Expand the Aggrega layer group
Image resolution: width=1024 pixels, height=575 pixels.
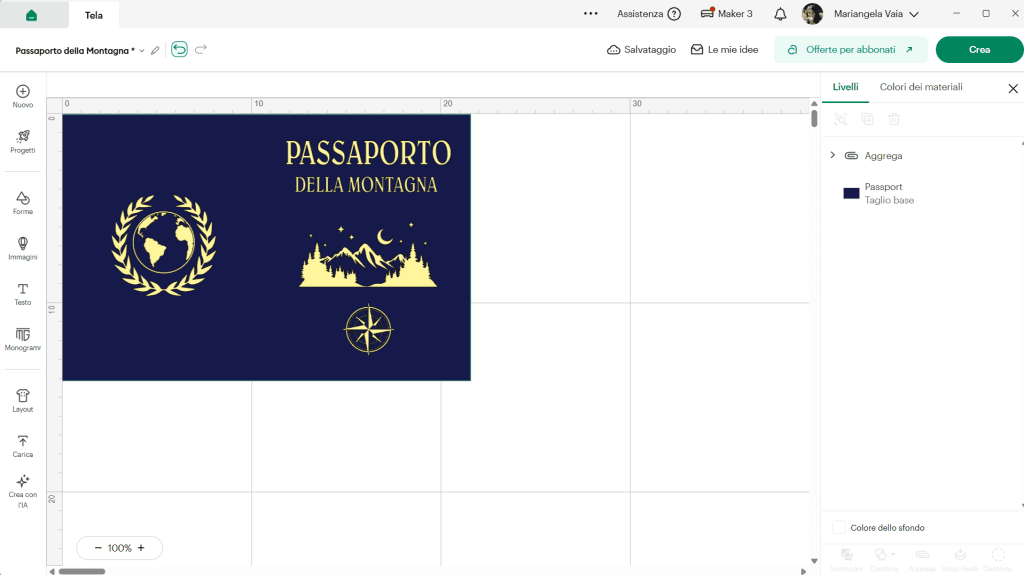[x=833, y=156]
